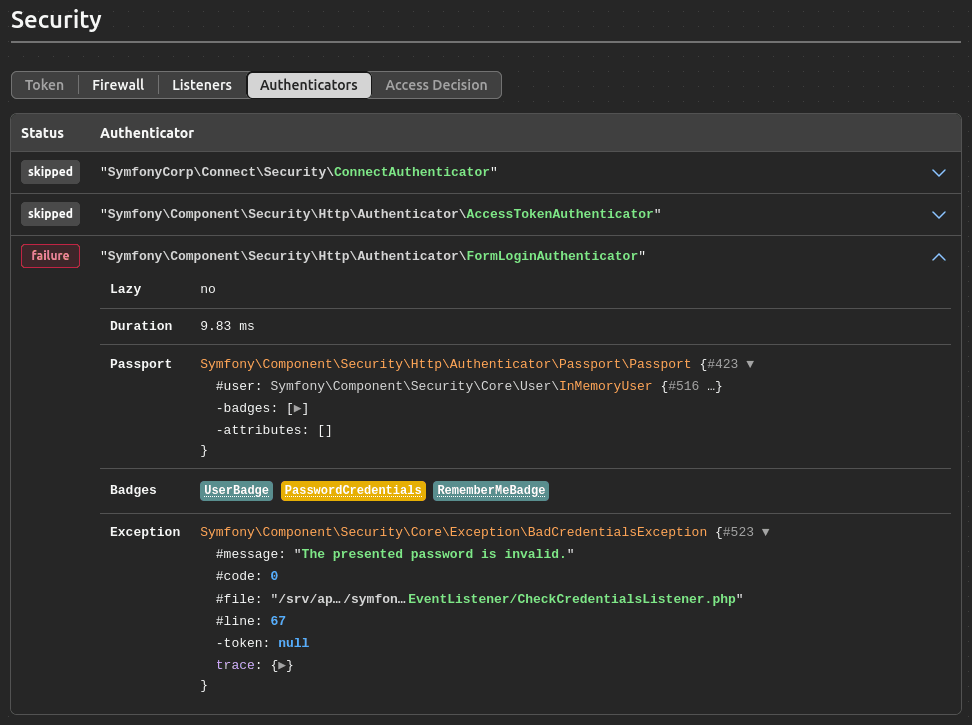Click the skipped status of AccessTokenAuthenticator

[50, 214]
